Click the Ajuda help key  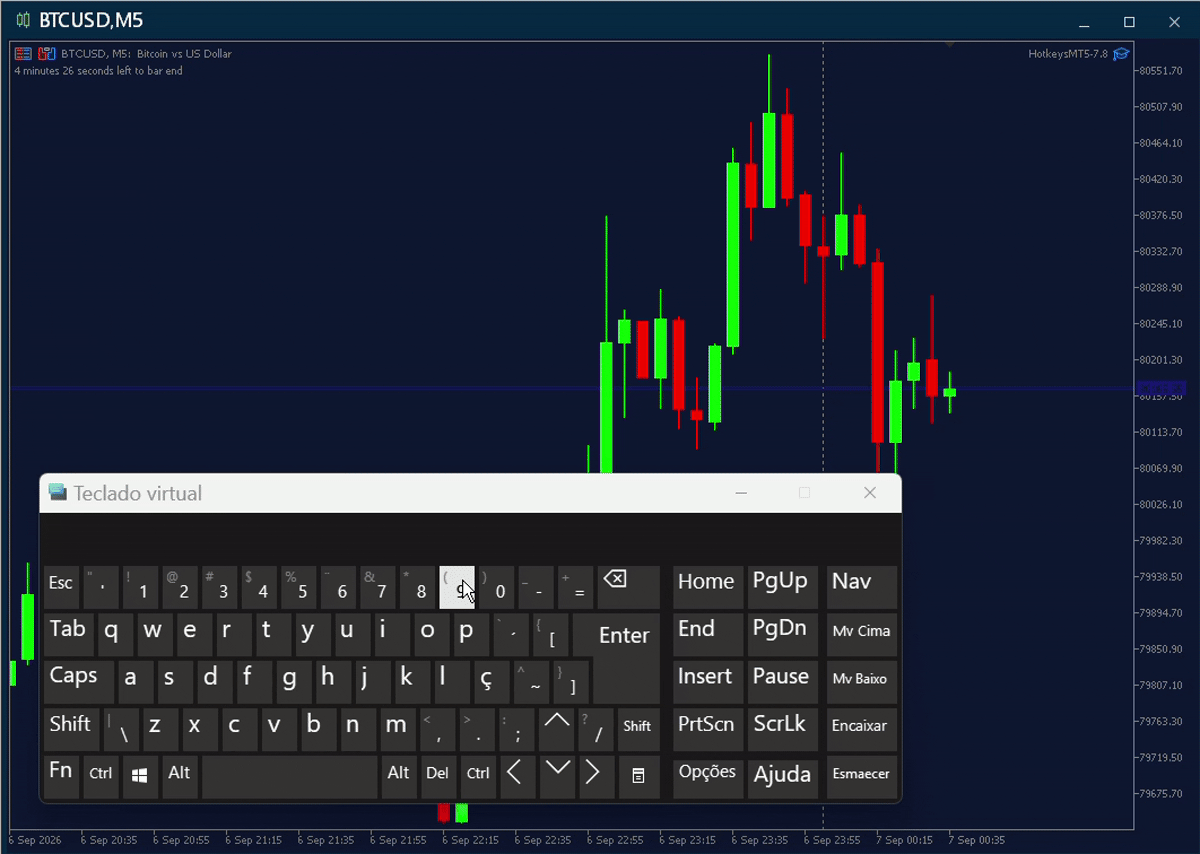[783, 776]
